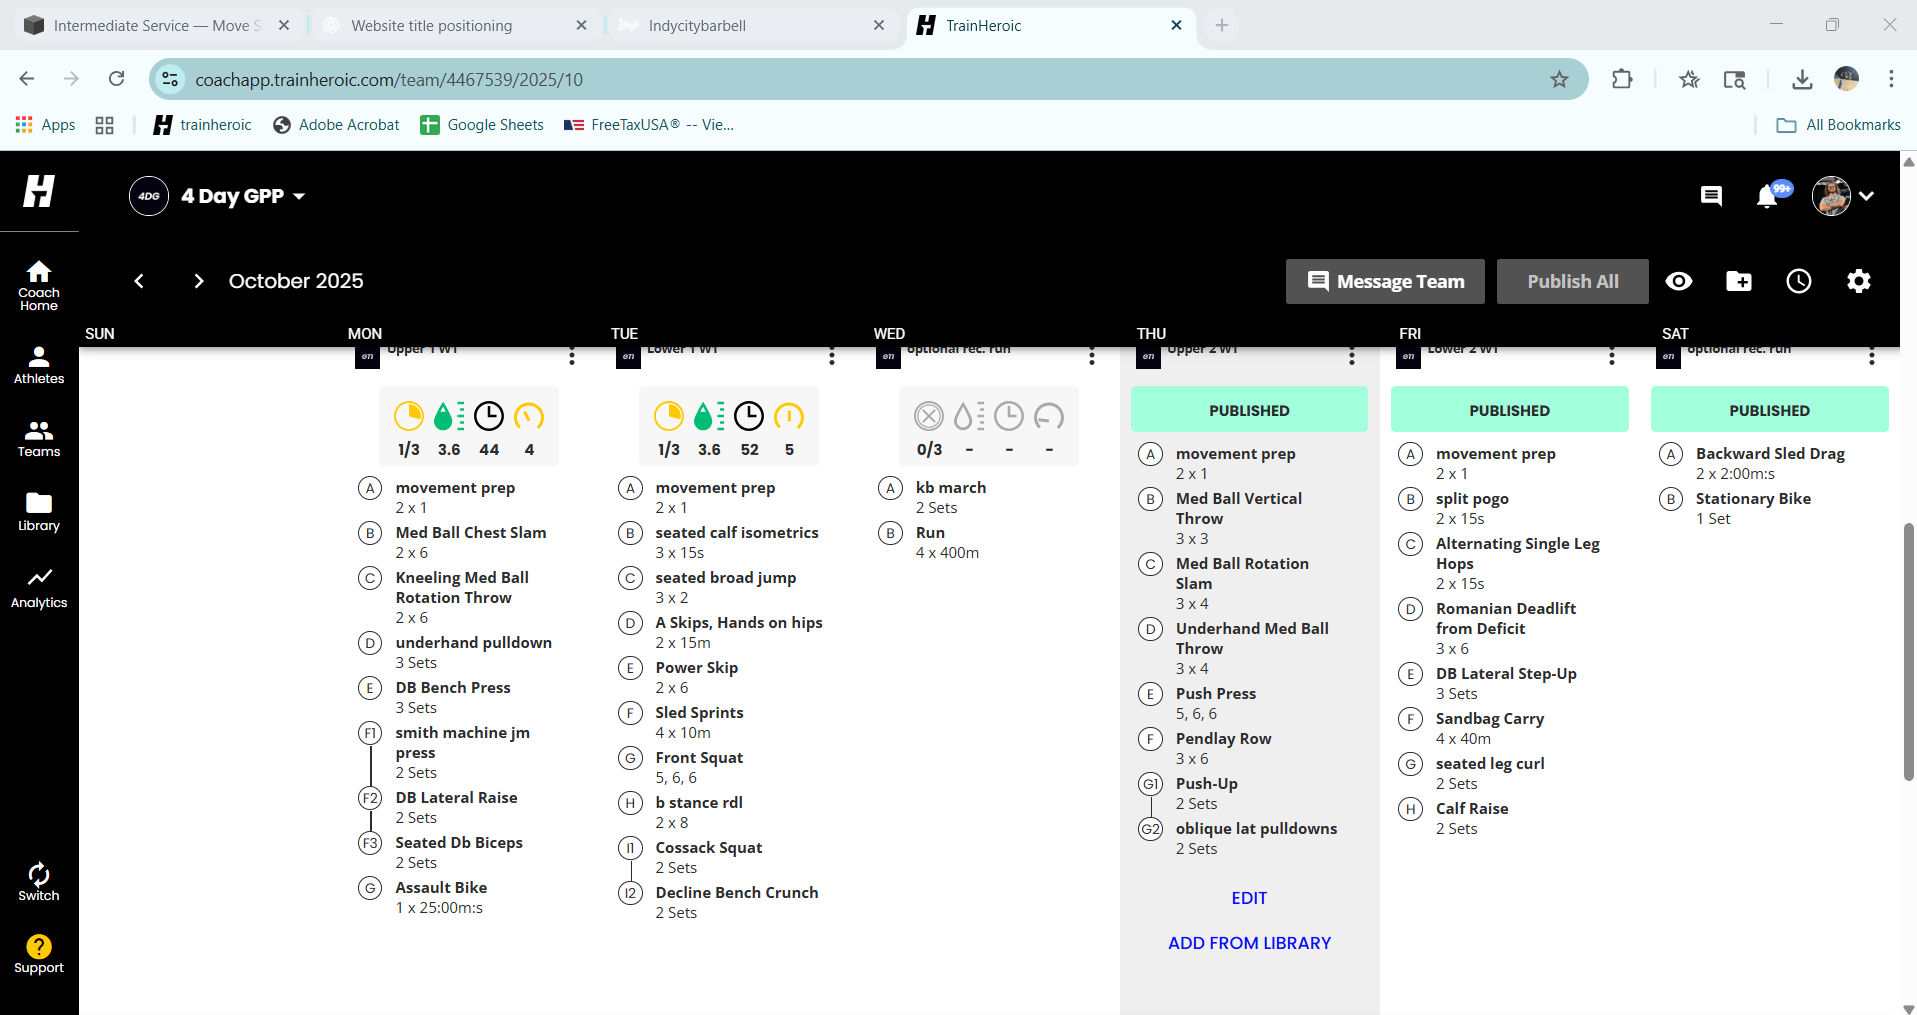Toggle the athlete preview eye icon
The width and height of the screenshot is (1917, 1015).
coord(1679,281)
